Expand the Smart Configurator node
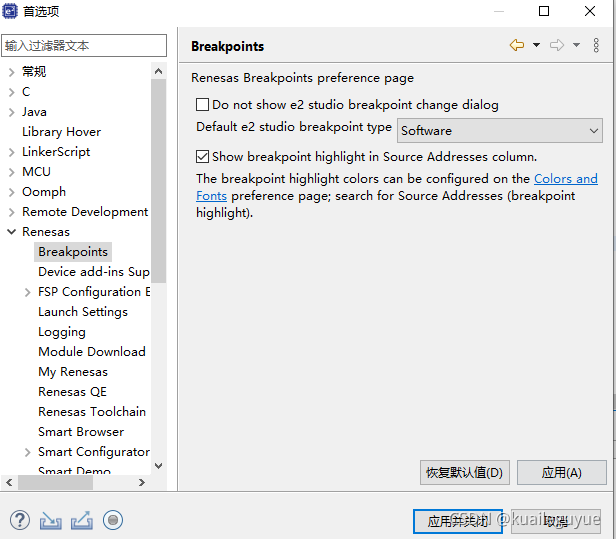This screenshot has width=616, height=539. pos(27,452)
